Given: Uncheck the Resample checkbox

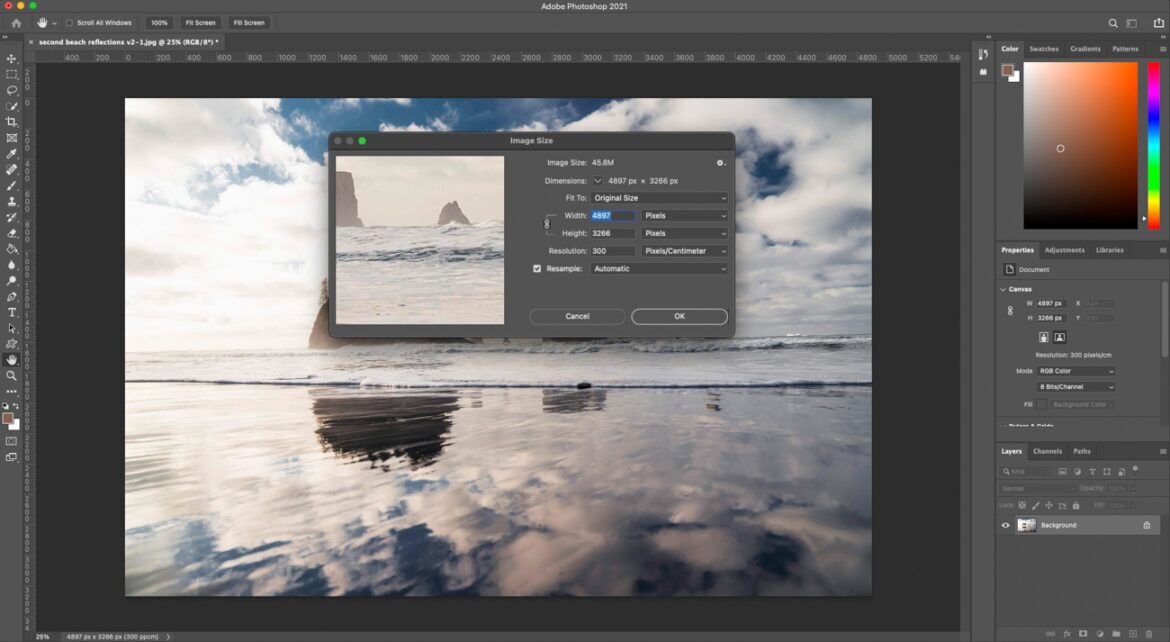Looking at the screenshot, I should point(537,268).
